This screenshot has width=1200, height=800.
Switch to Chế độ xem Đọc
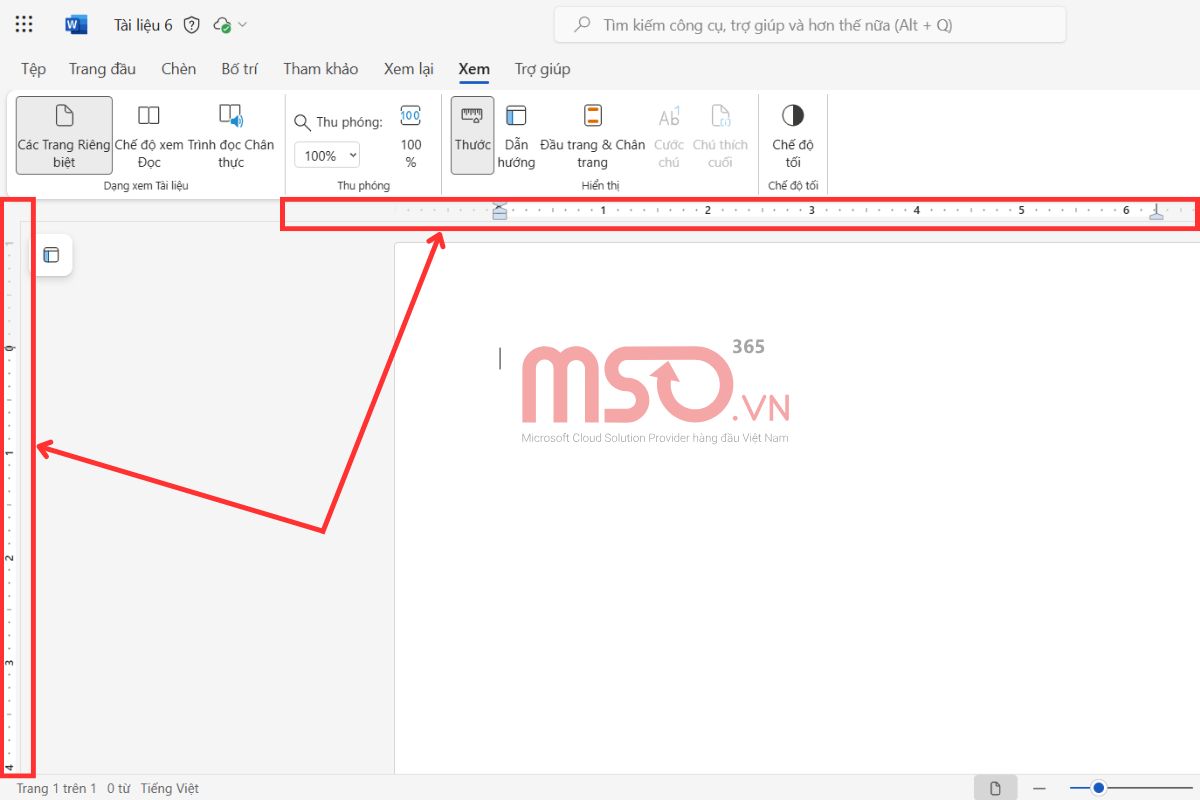(x=149, y=135)
